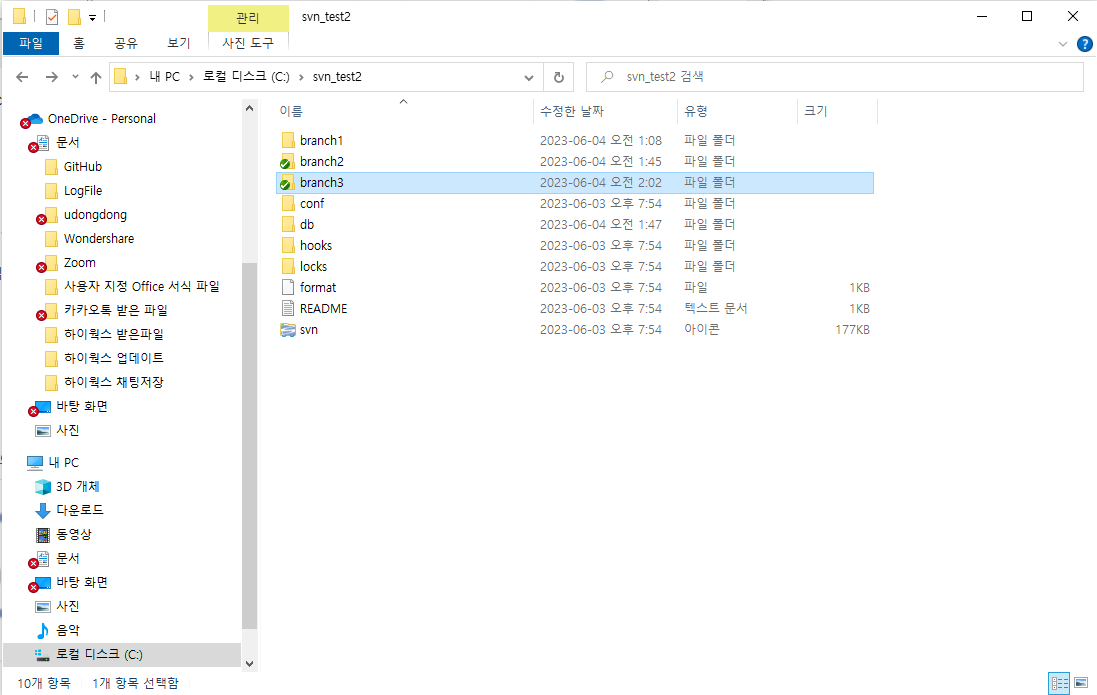This screenshot has height=695, width=1097.
Task: Expand the ribbon chevron
Action: click(x=1063, y=44)
